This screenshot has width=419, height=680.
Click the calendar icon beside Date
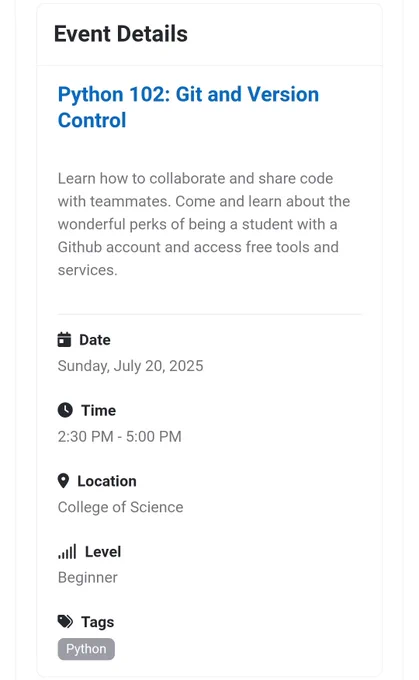[64, 340]
